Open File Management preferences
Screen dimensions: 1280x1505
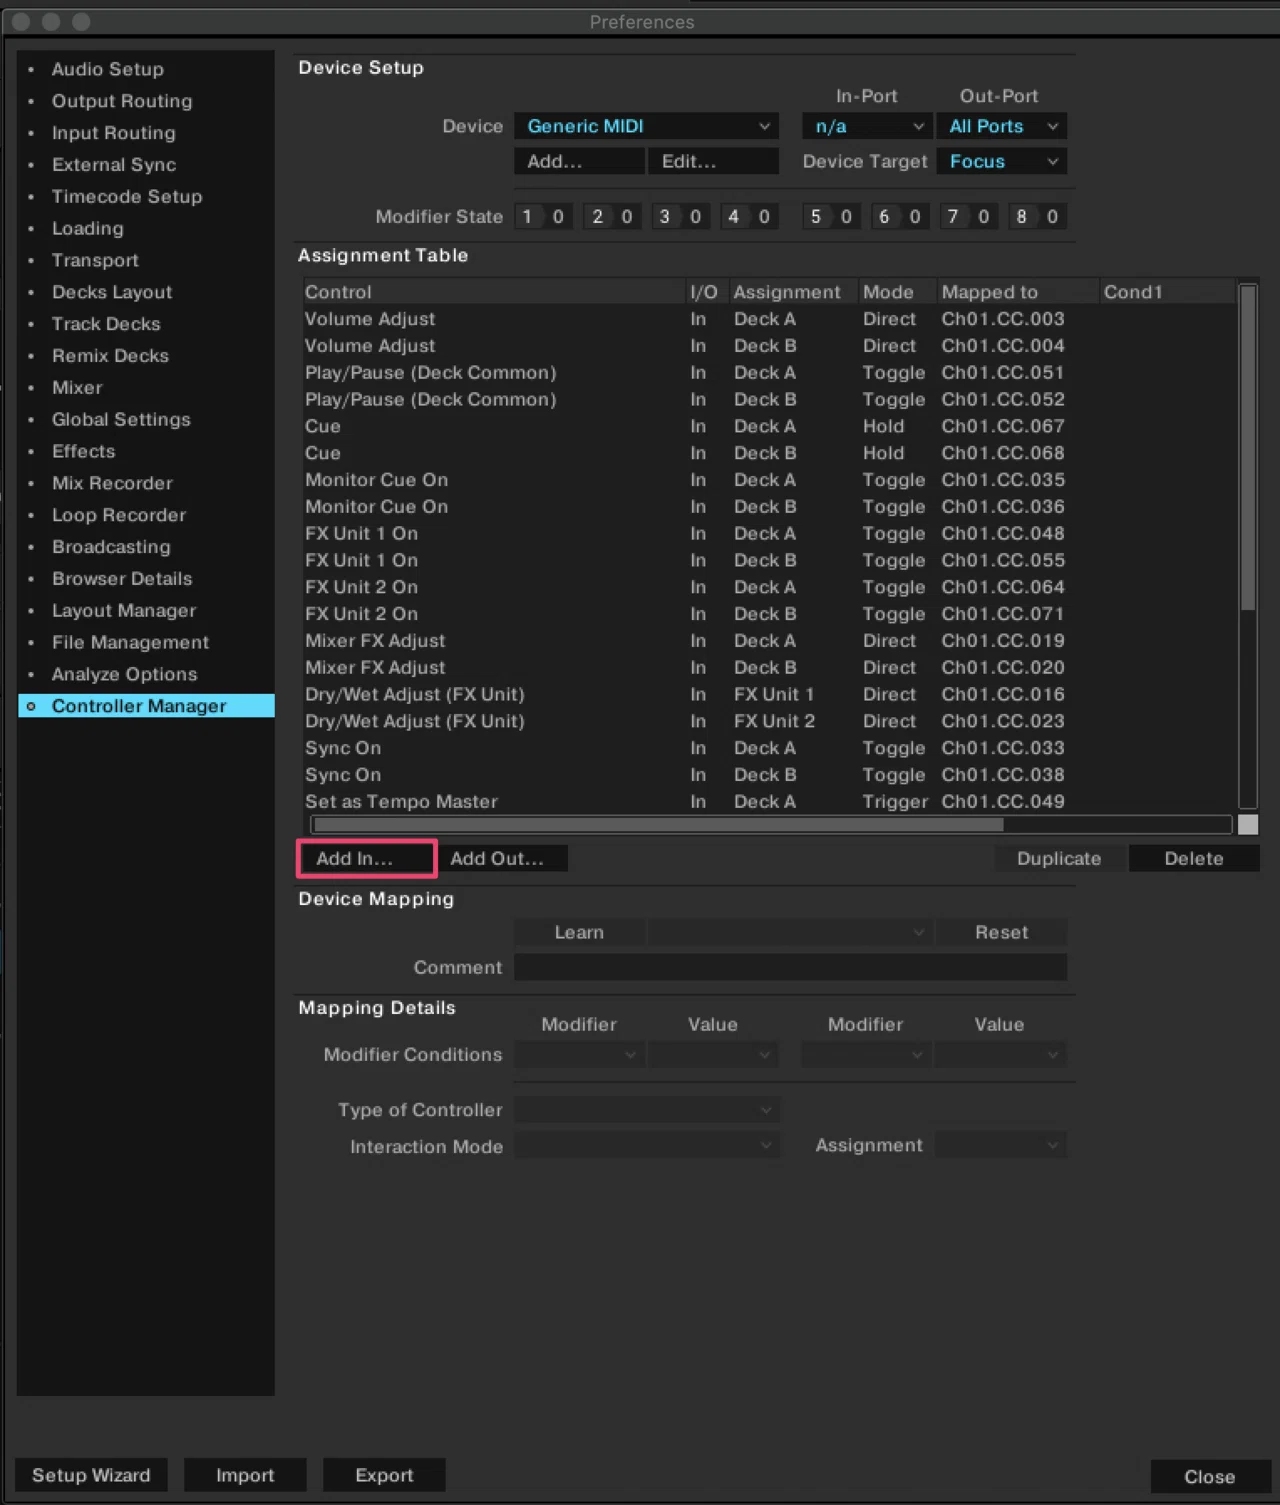(130, 643)
